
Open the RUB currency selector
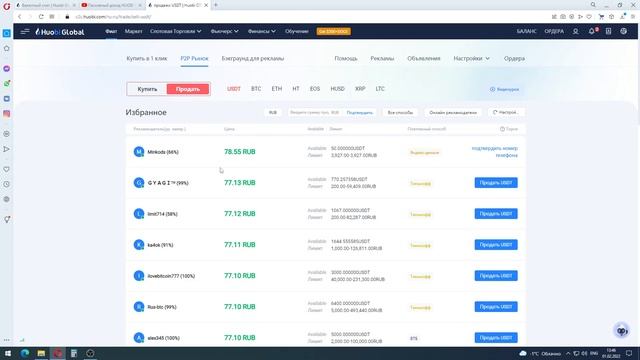click(x=273, y=112)
